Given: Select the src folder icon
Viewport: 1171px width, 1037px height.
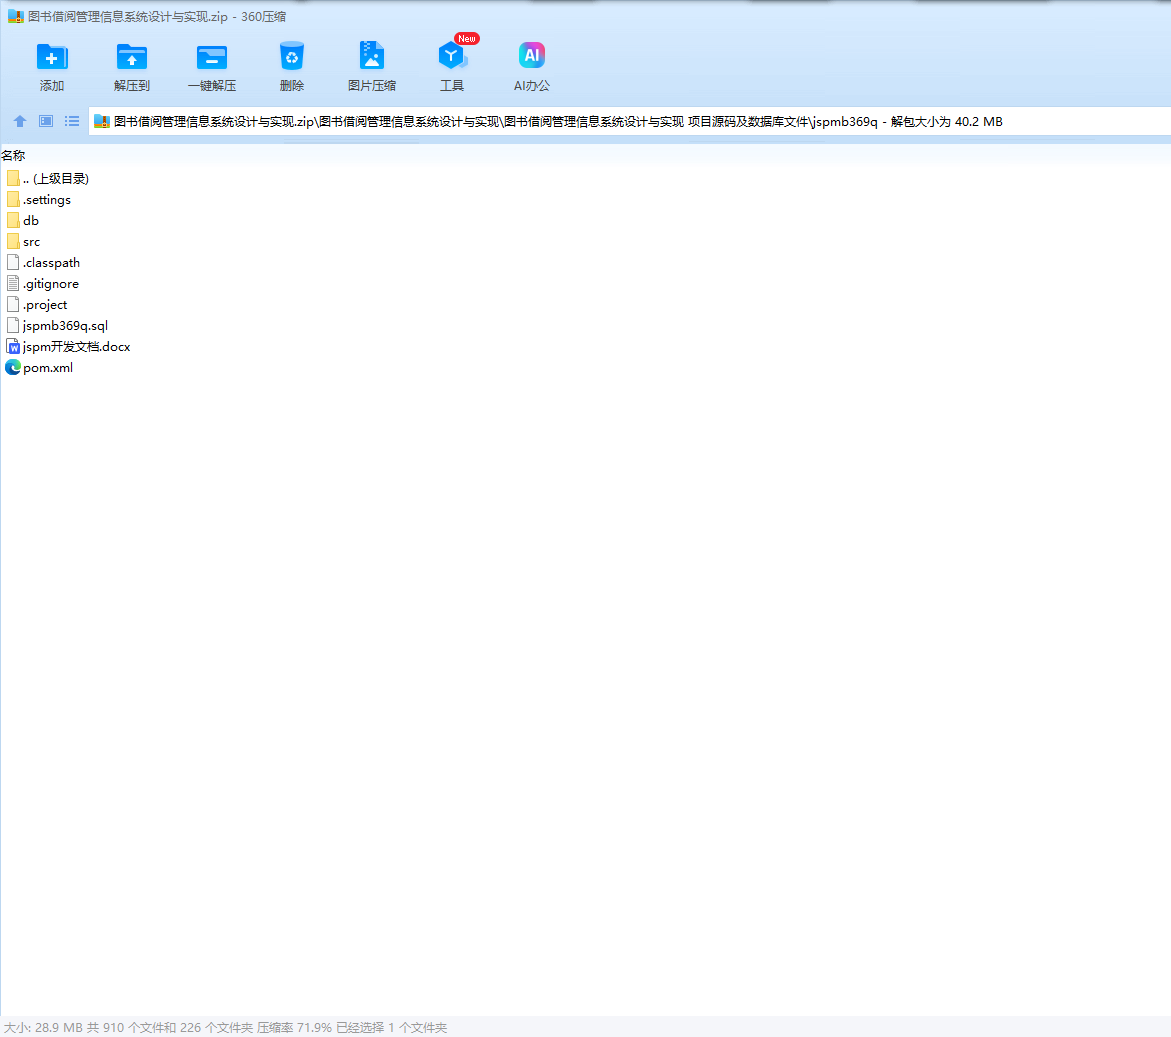Looking at the screenshot, I should point(13,241).
